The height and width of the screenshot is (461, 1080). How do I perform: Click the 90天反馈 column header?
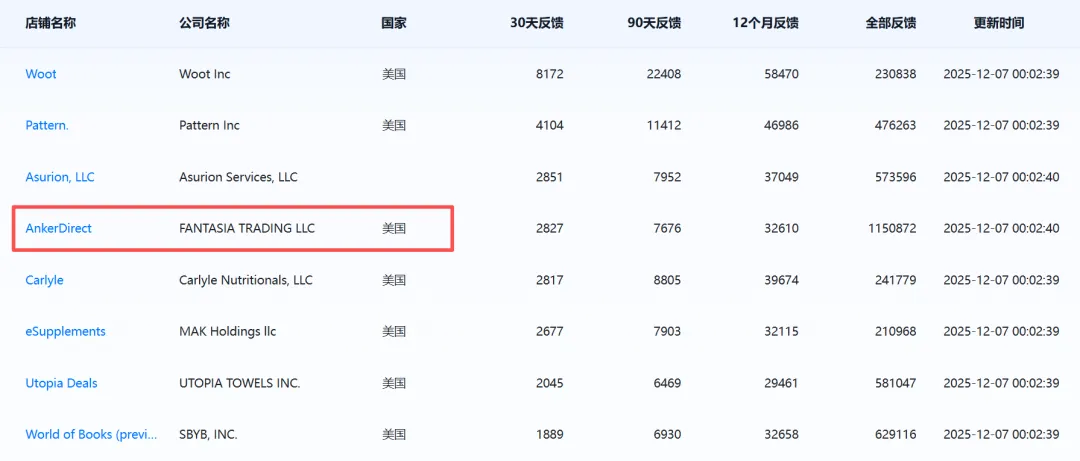pos(654,23)
